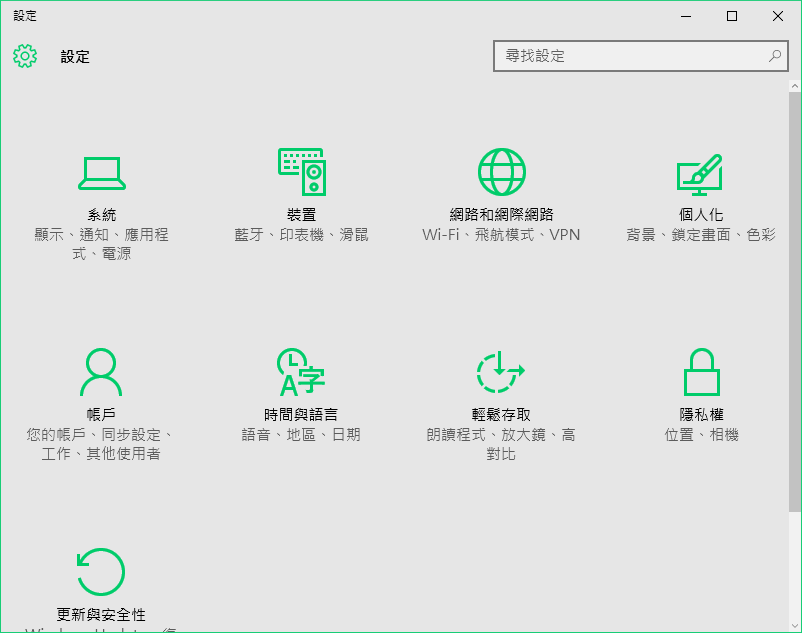Open the 個人化 paintbrush and monitor icon

(x=700, y=174)
